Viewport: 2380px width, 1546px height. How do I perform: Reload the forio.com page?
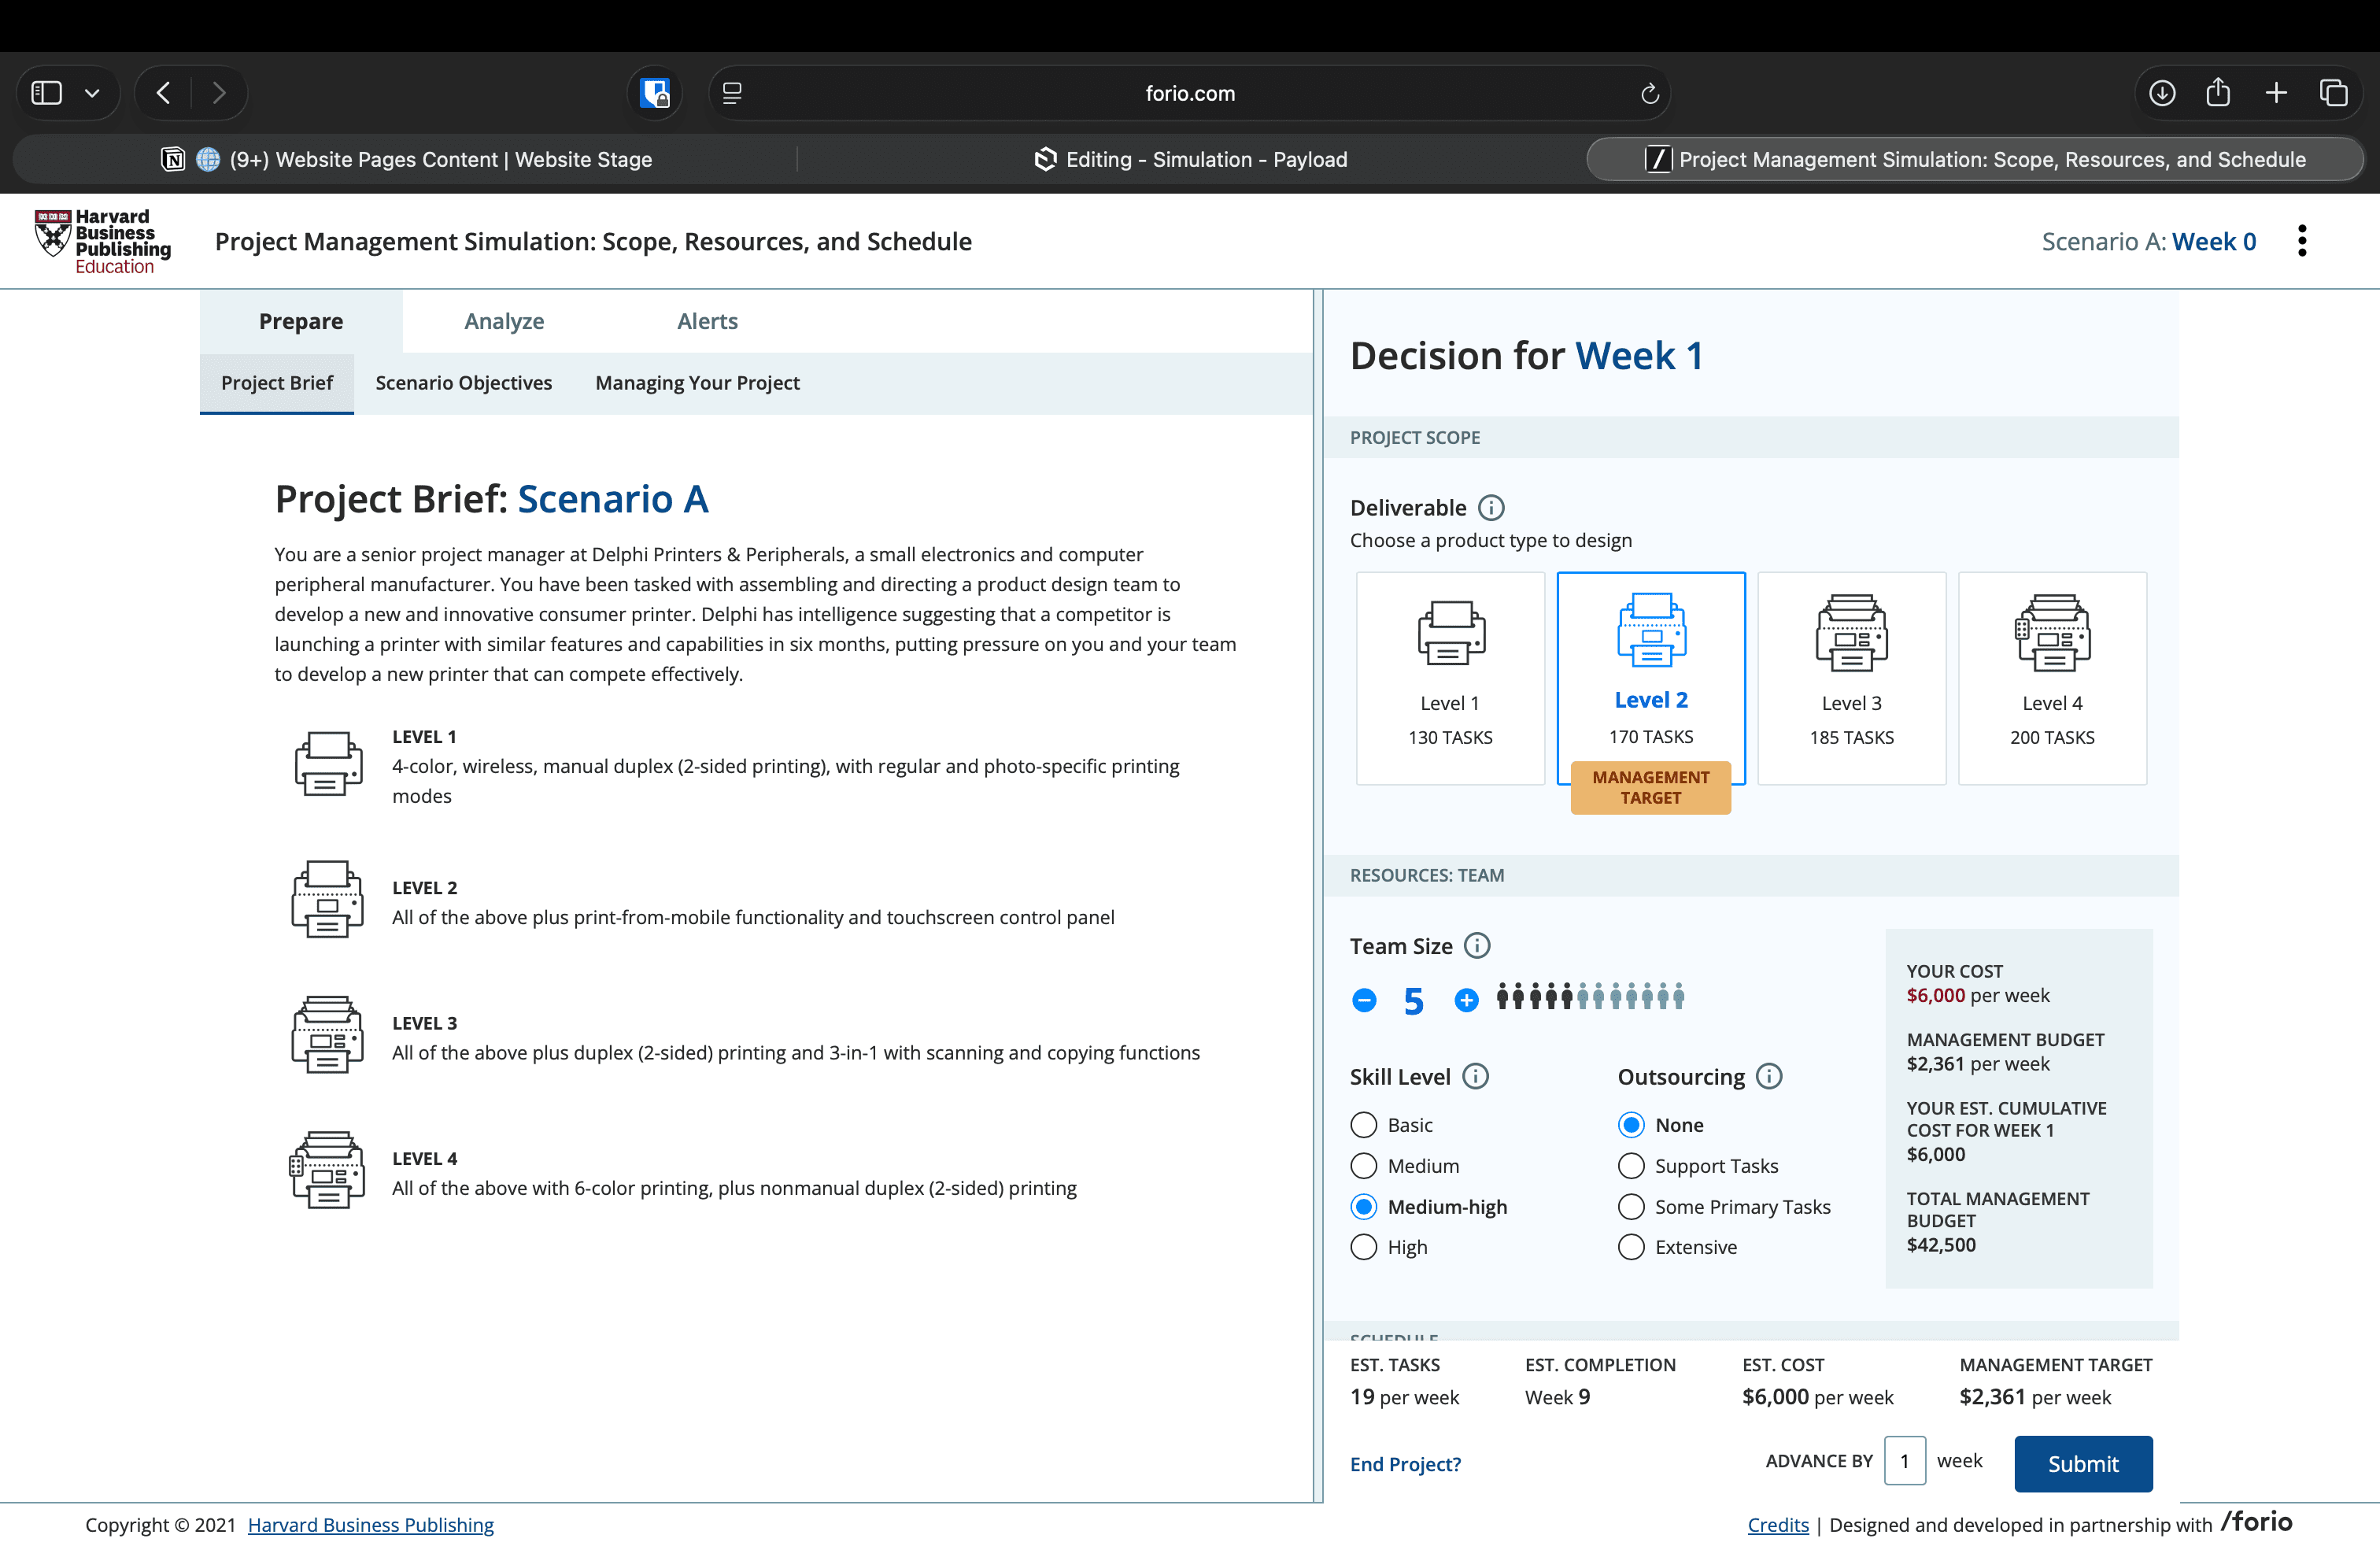click(1650, 93)
